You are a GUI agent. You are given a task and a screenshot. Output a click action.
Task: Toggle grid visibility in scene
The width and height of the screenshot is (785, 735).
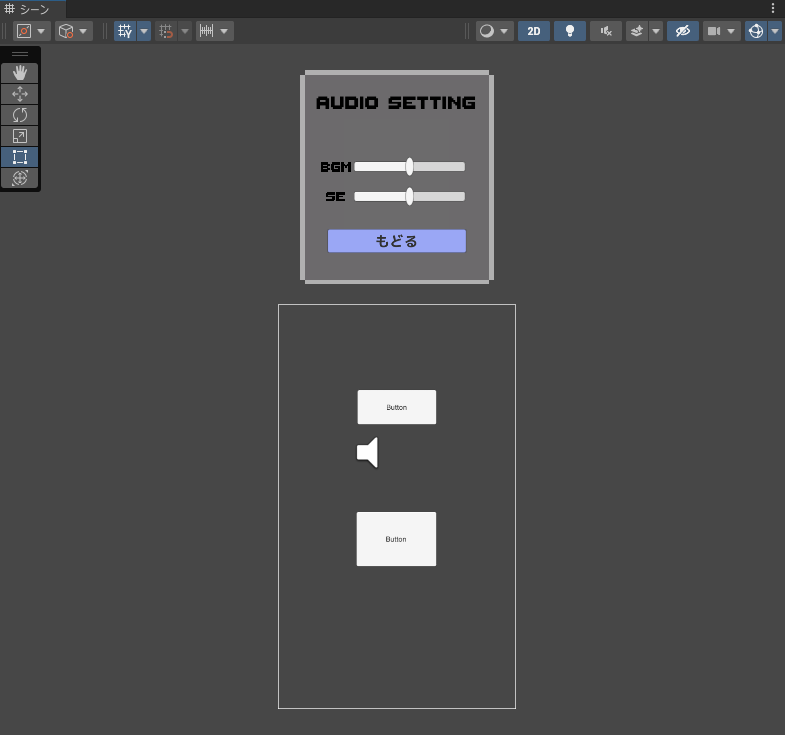(x=125, y=31)
